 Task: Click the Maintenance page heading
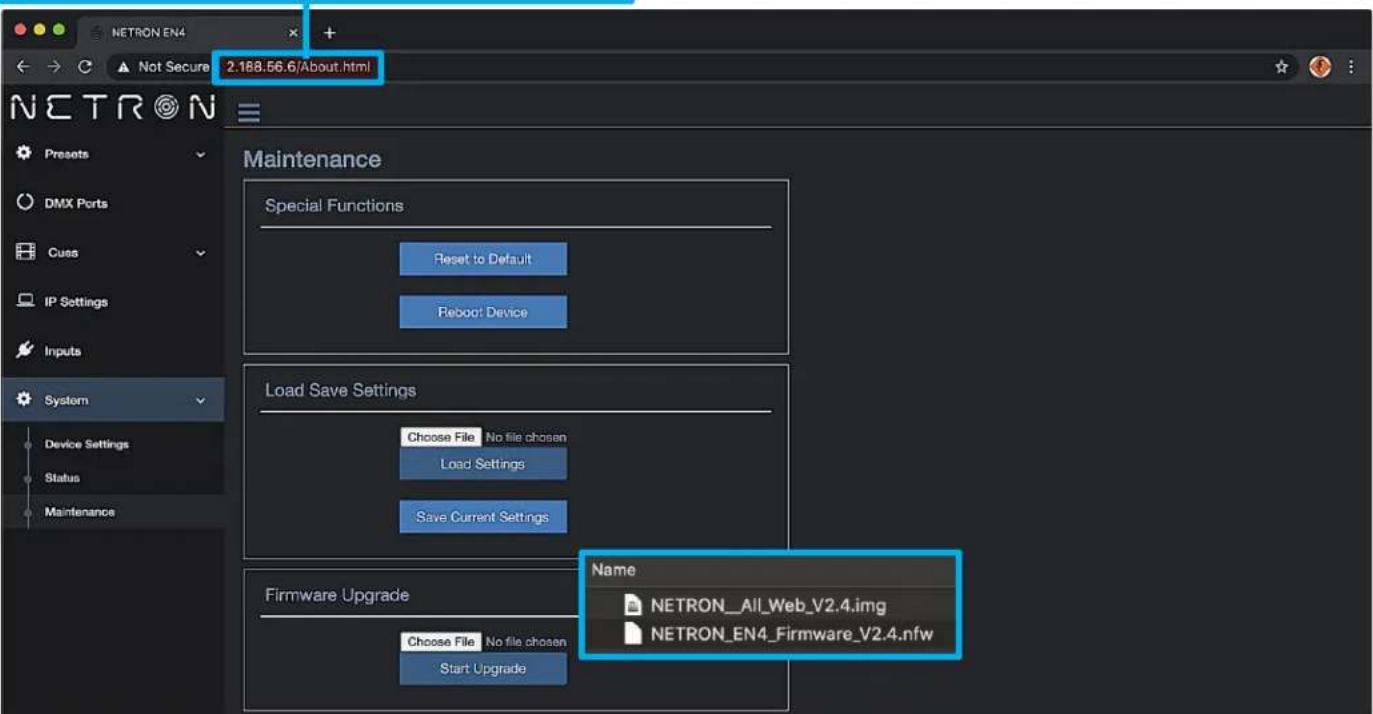pos(312,159)
